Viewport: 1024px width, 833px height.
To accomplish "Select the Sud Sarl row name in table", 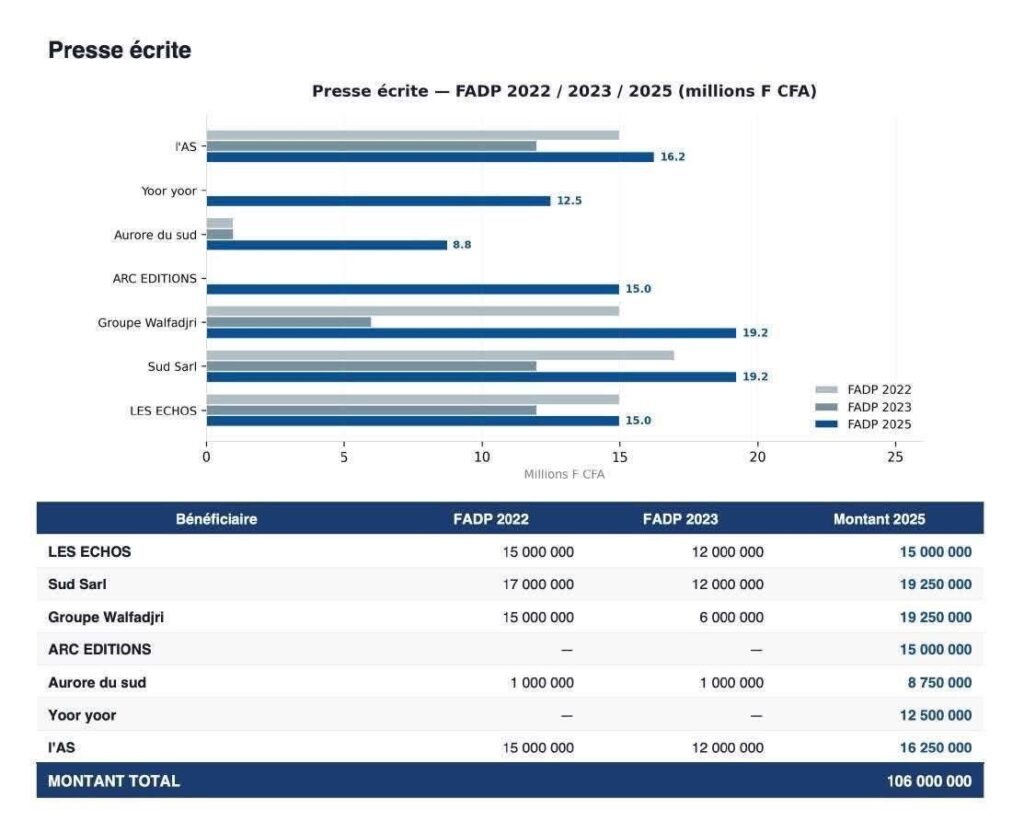I will pos(77,584).
